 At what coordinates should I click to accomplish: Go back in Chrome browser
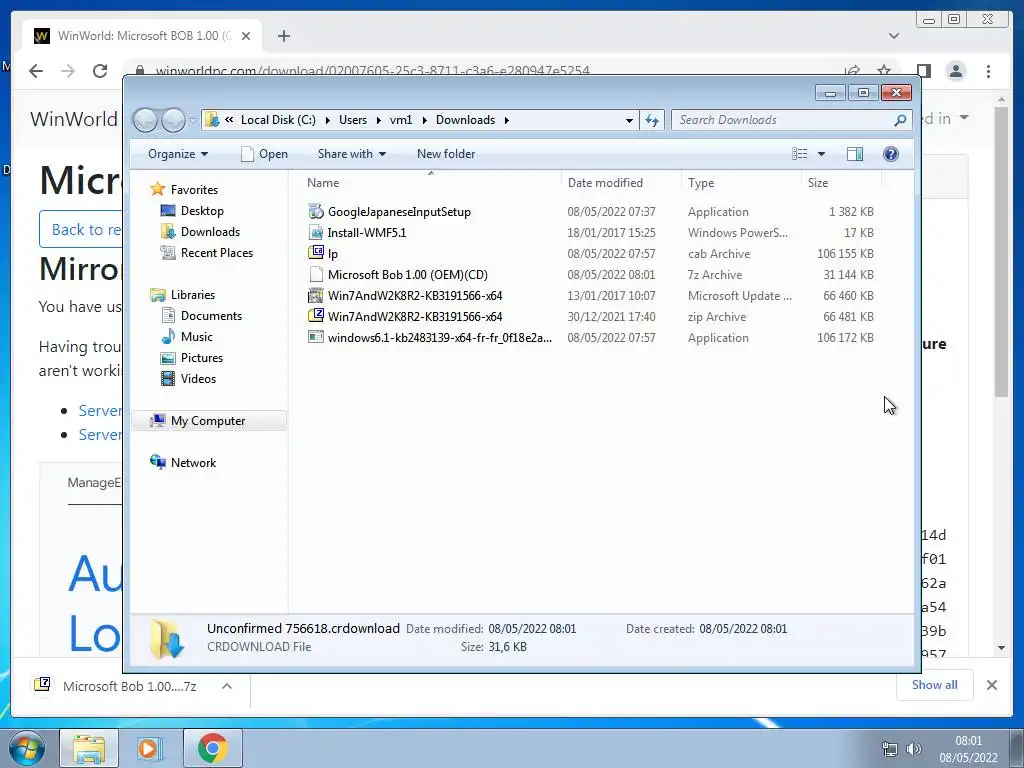pos(36,71)
